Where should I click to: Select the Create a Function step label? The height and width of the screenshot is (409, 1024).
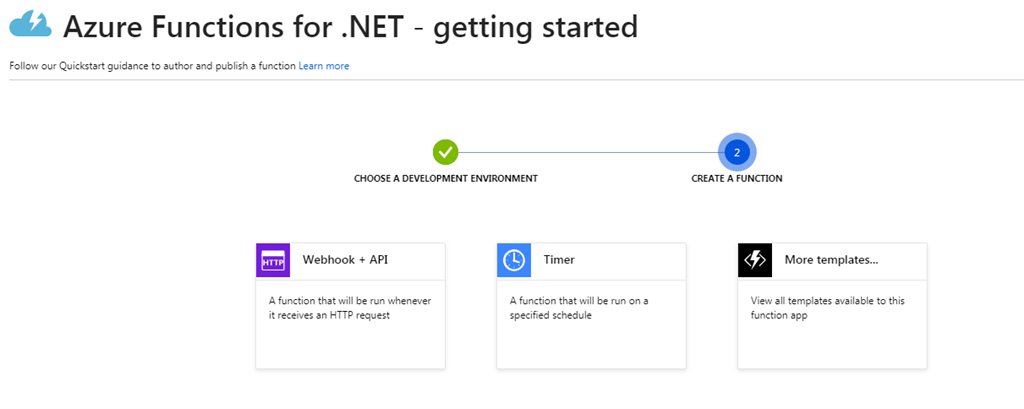(x=737, y=179)
